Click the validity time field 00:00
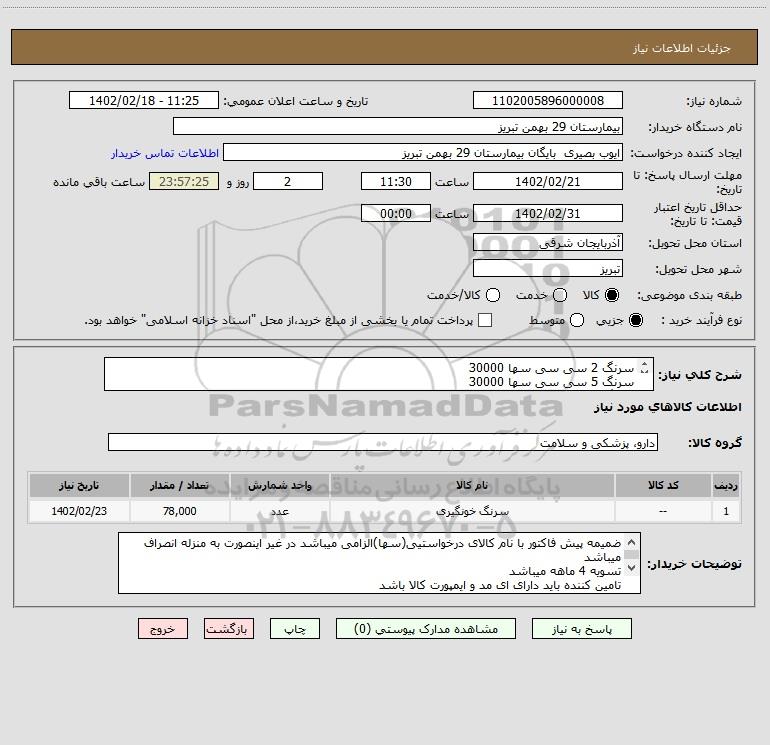The image size is (770, 745). tap(396, 214)
